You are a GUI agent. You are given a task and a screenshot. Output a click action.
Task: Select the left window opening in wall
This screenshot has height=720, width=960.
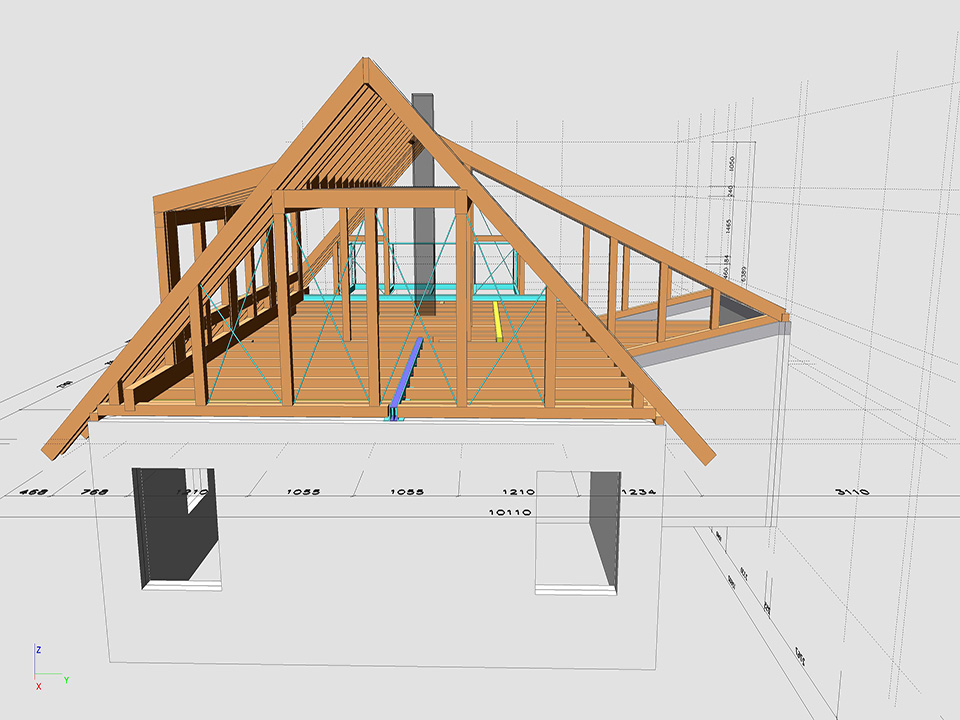[x=177, y=527]
